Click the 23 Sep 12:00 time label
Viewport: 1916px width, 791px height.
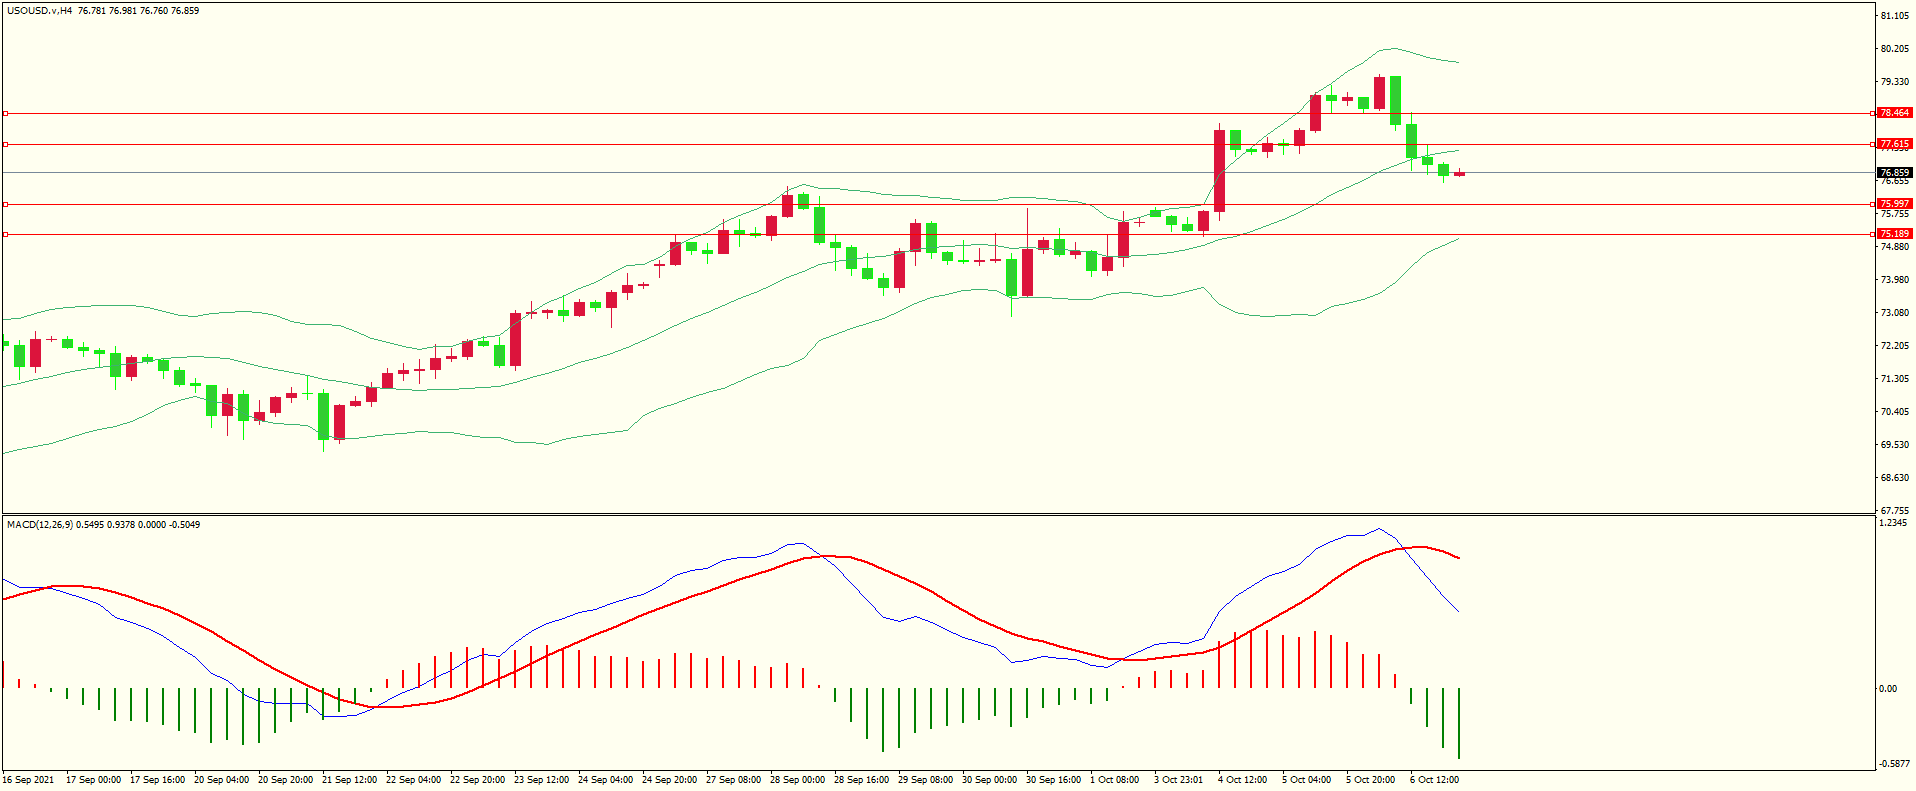pos(541,780)
